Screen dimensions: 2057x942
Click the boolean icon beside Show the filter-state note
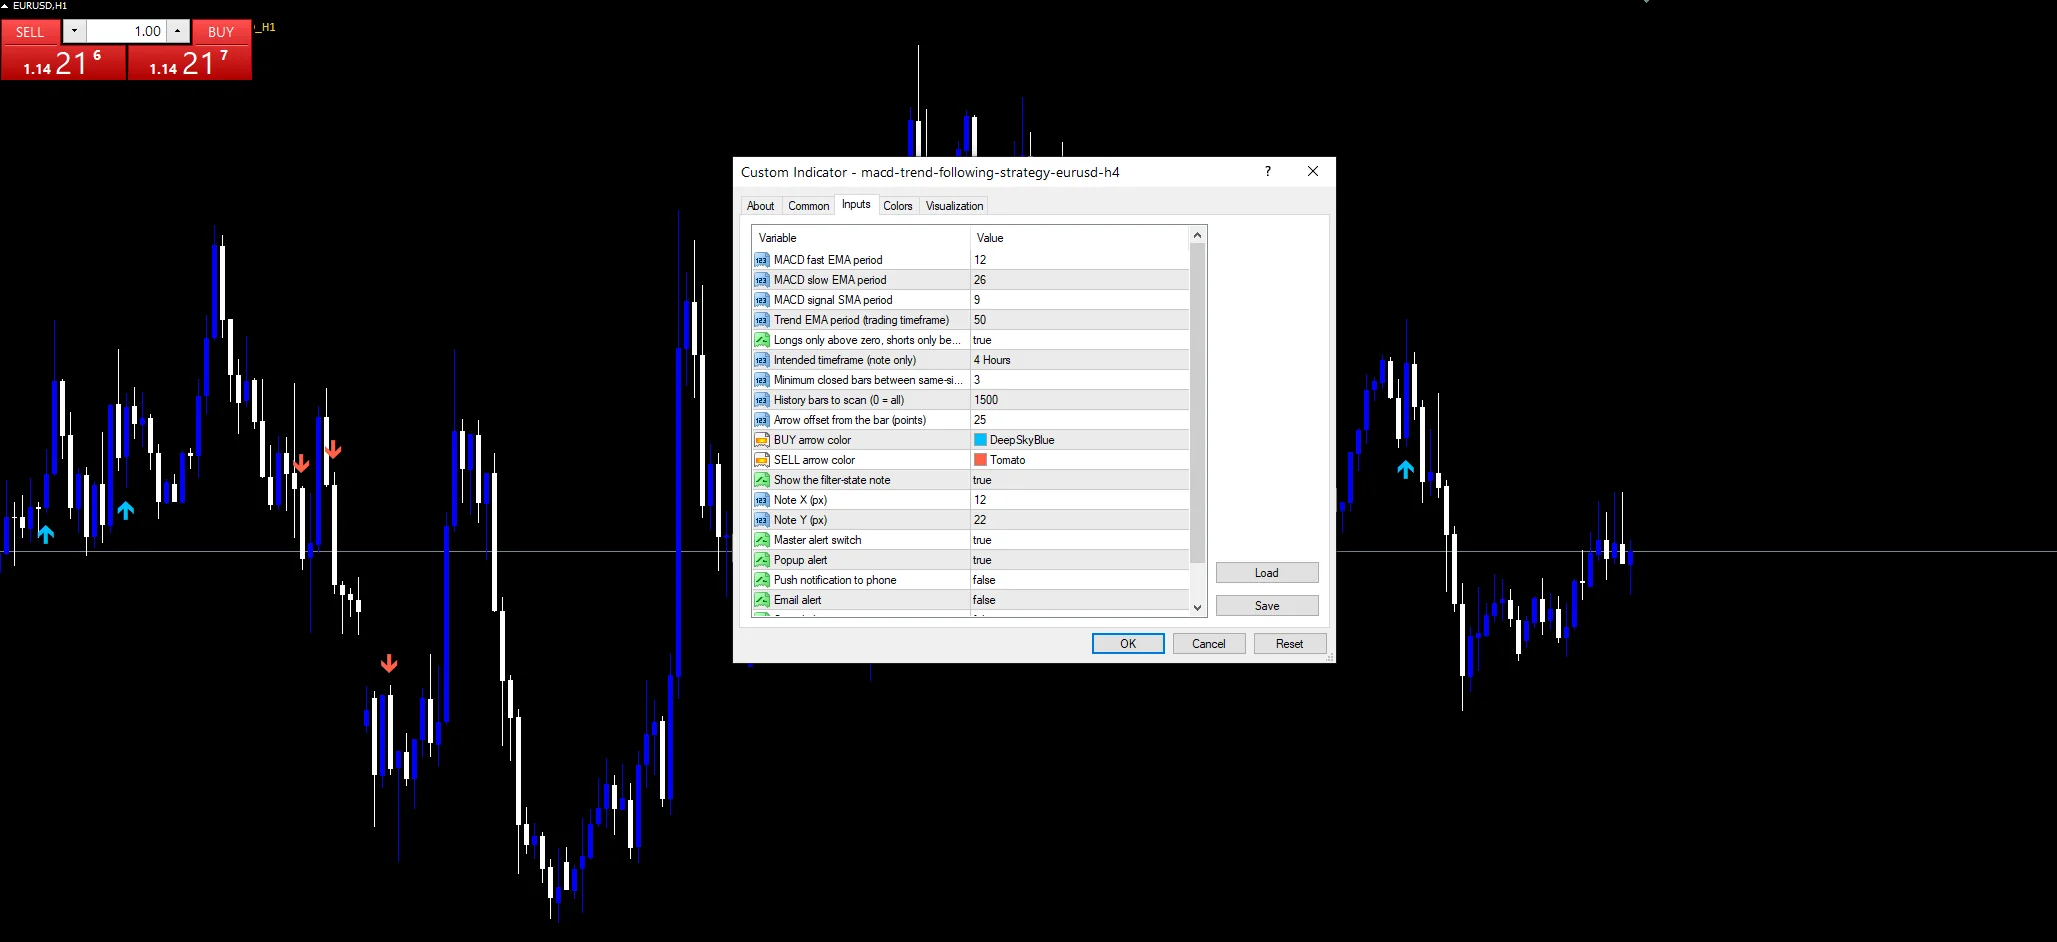point(762,480)
